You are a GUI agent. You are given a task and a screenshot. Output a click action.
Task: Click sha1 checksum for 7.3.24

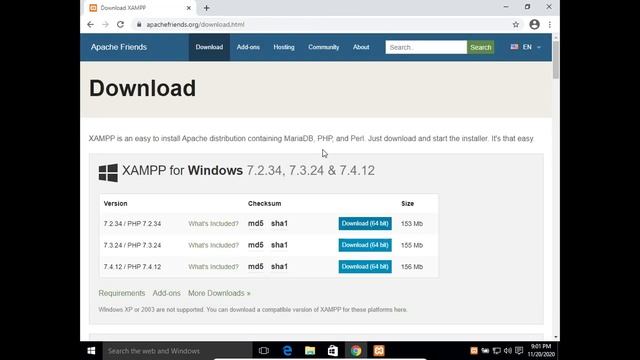(280, 245)
